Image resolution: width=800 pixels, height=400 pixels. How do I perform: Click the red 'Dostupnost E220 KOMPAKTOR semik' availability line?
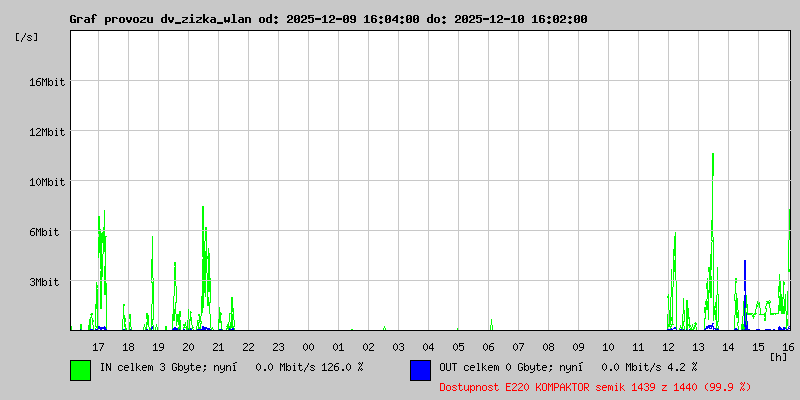point(595,388)
